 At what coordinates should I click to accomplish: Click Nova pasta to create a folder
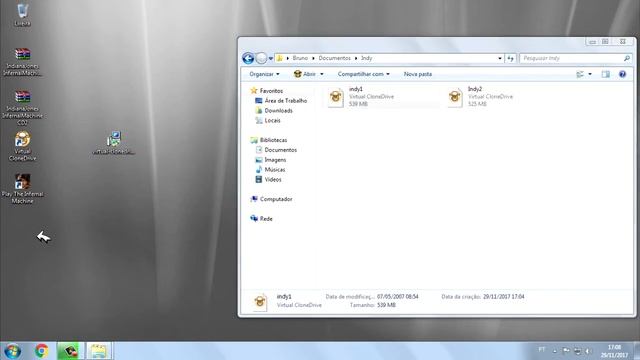tap(418, 74)
